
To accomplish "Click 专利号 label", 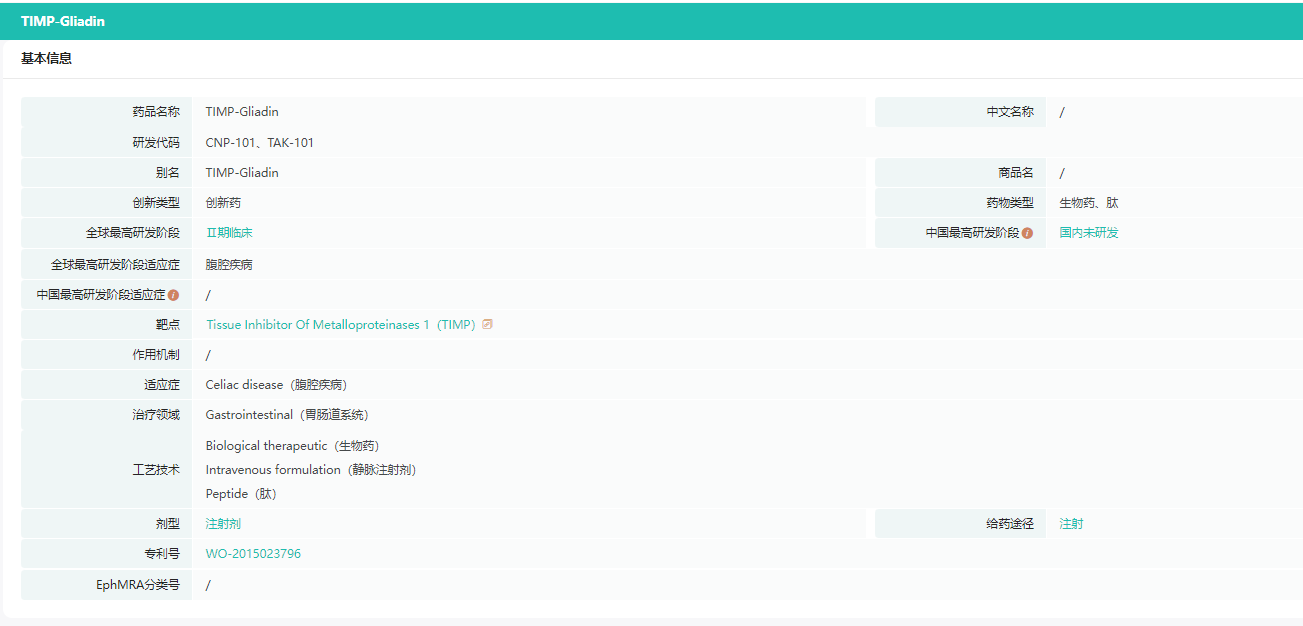I will (162, 554).
